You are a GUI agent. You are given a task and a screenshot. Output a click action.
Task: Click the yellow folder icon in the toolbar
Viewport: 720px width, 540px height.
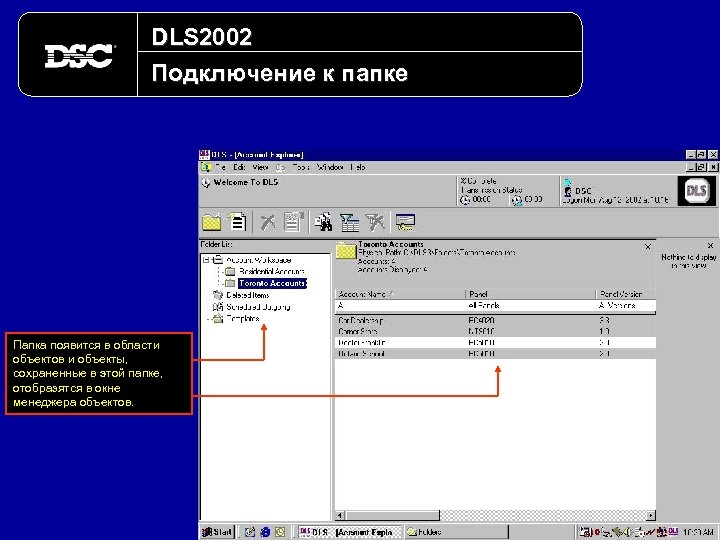tap(212, 222)
